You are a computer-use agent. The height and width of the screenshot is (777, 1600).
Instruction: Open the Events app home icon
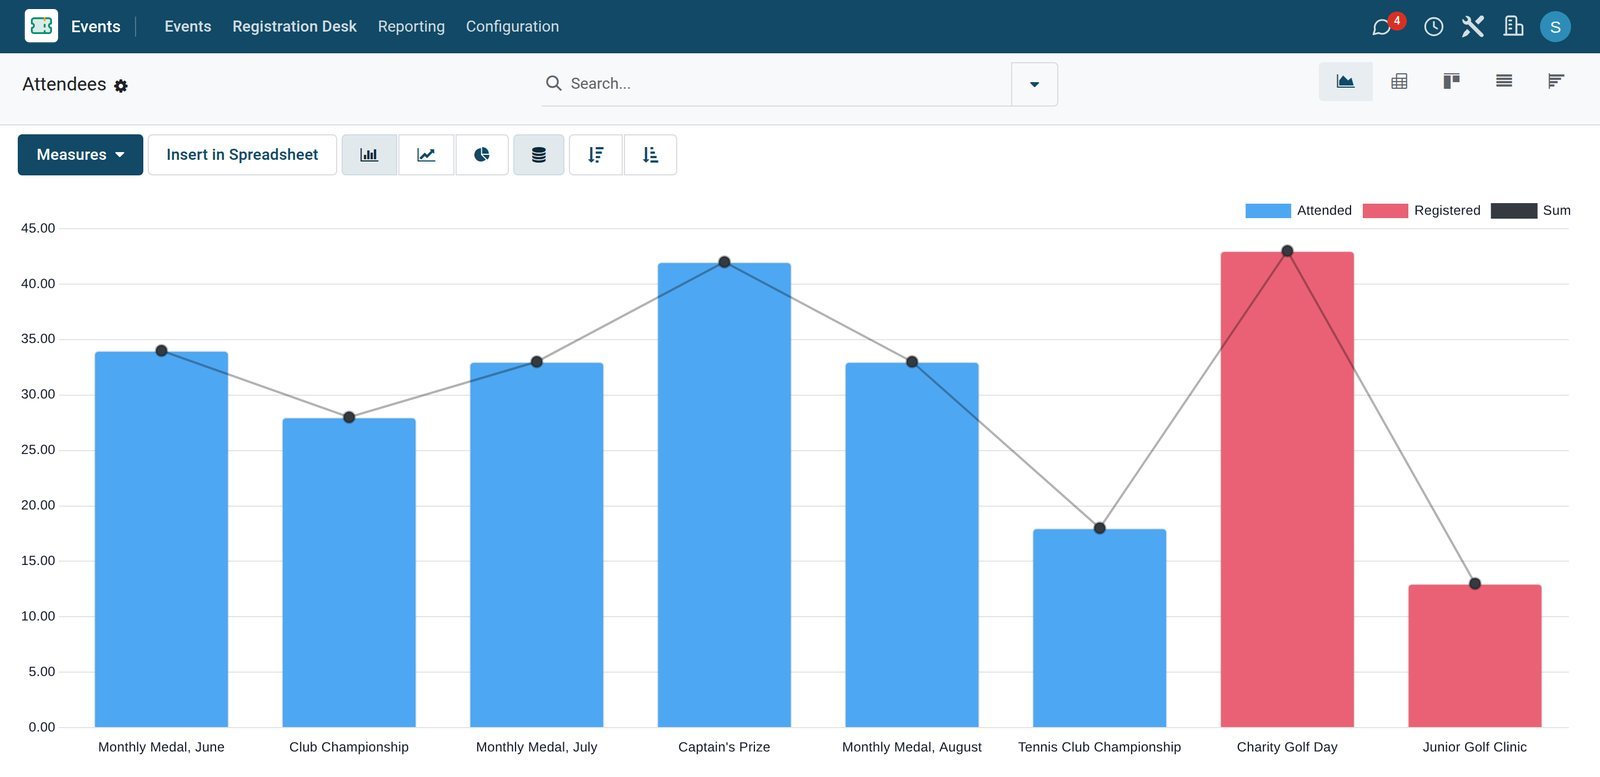pos(41,26)
